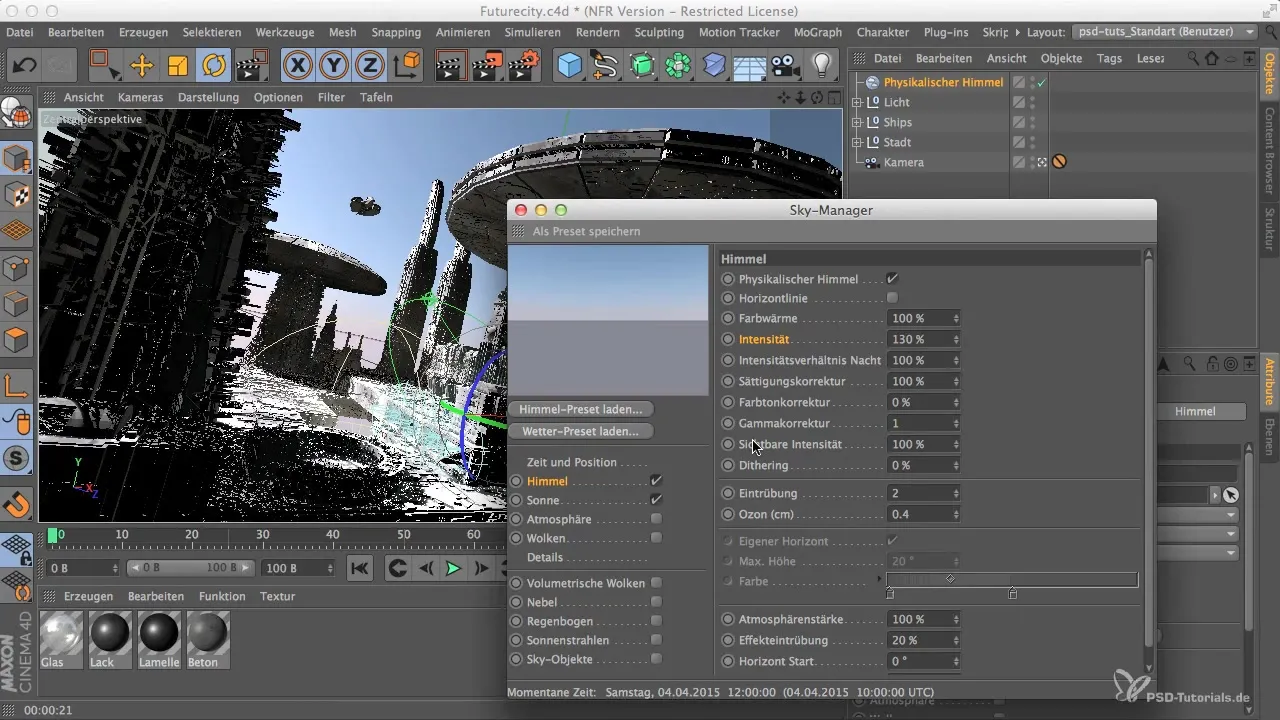Image resolution: width=1280 pixels, height=720 pixels.
Task: Disable the Sonne checkbox
Action: pyautogui.click(x=656, y=500)
